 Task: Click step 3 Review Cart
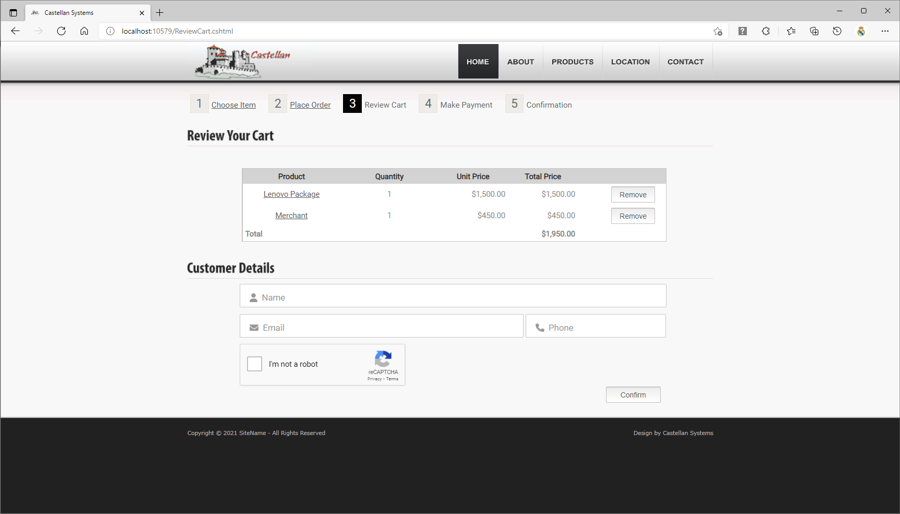coord(375,104)
